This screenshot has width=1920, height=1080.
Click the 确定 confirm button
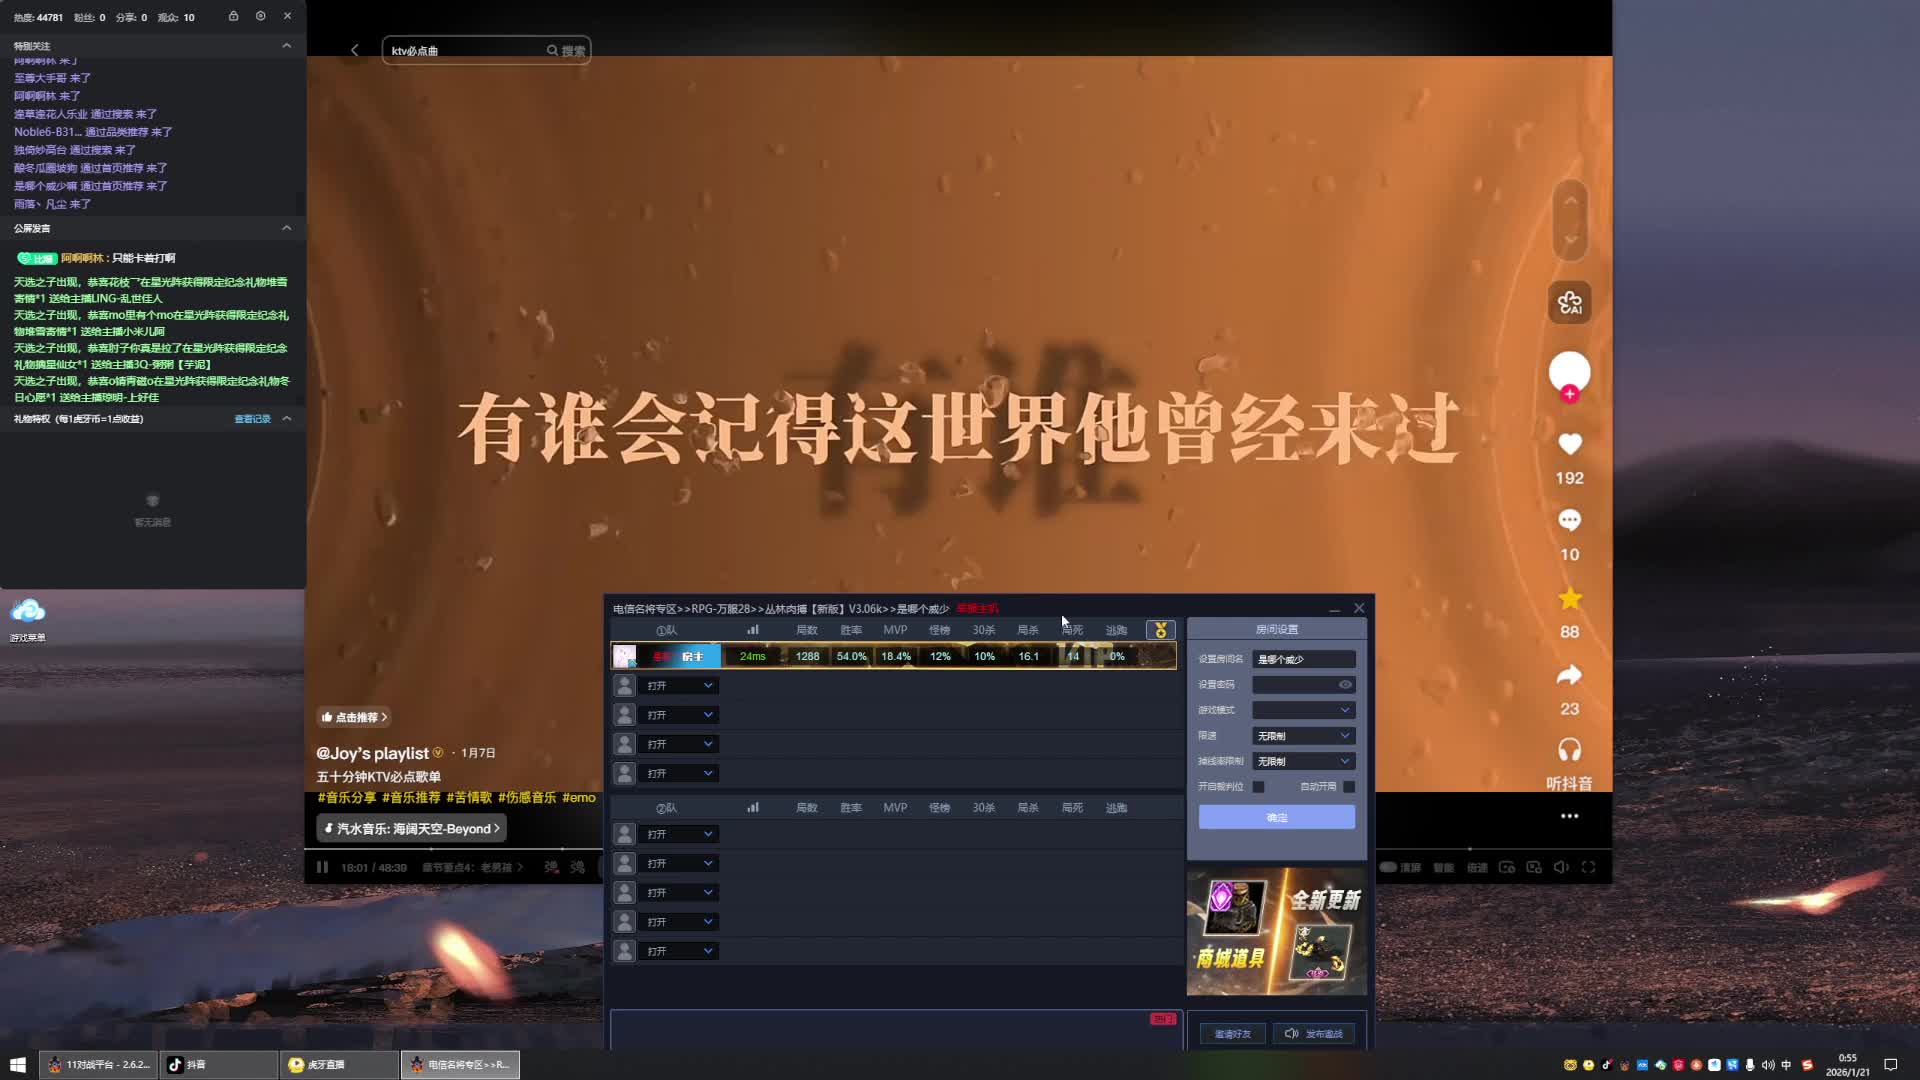click(1276, 818)
